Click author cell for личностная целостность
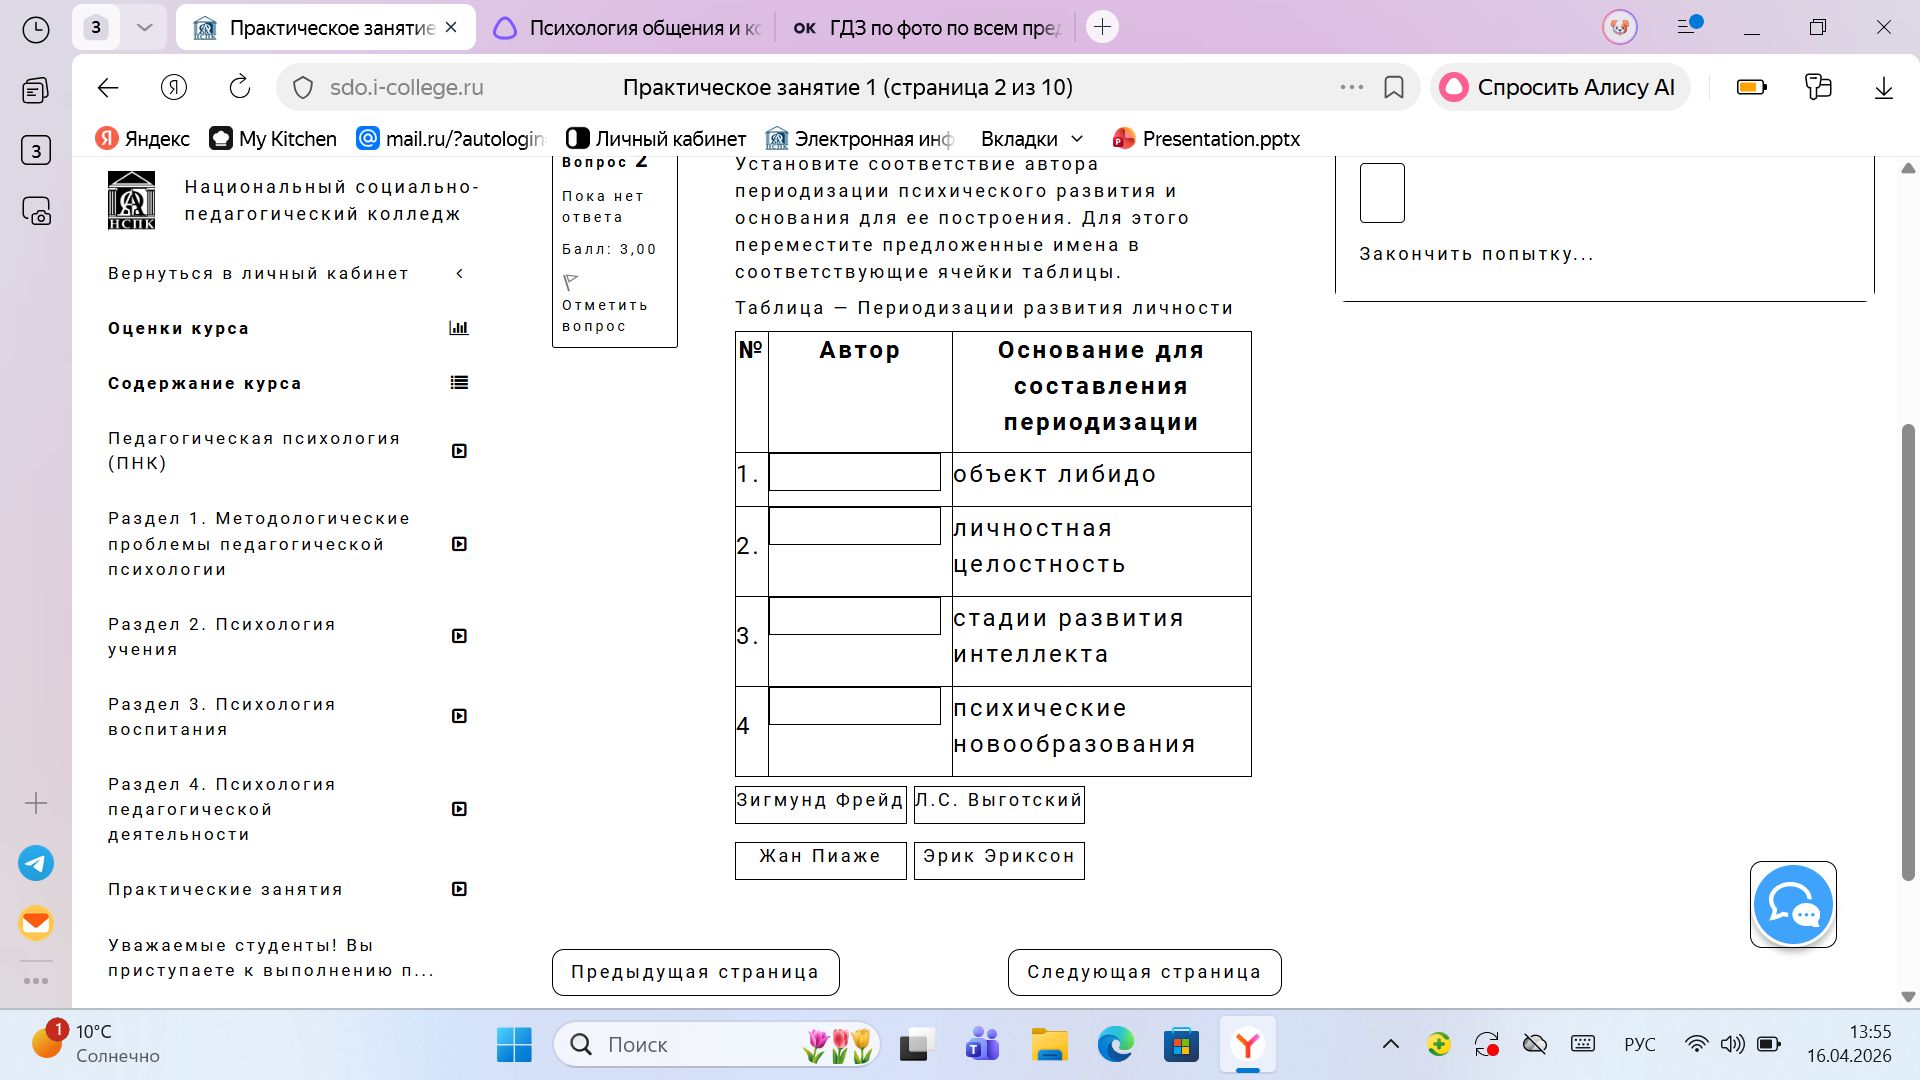 (855, 526)
